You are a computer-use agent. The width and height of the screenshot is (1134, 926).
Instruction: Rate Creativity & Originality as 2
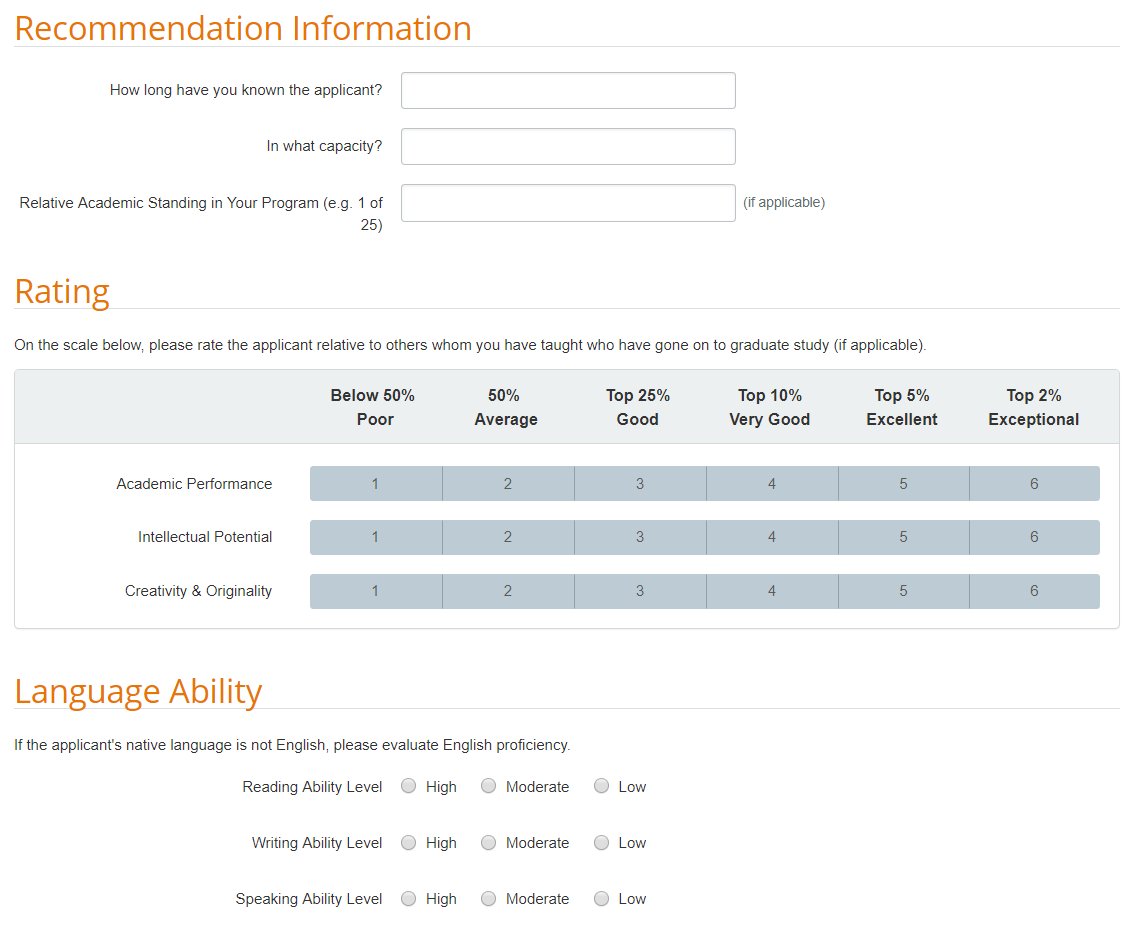pyautogui.click(x=508, y=591)
